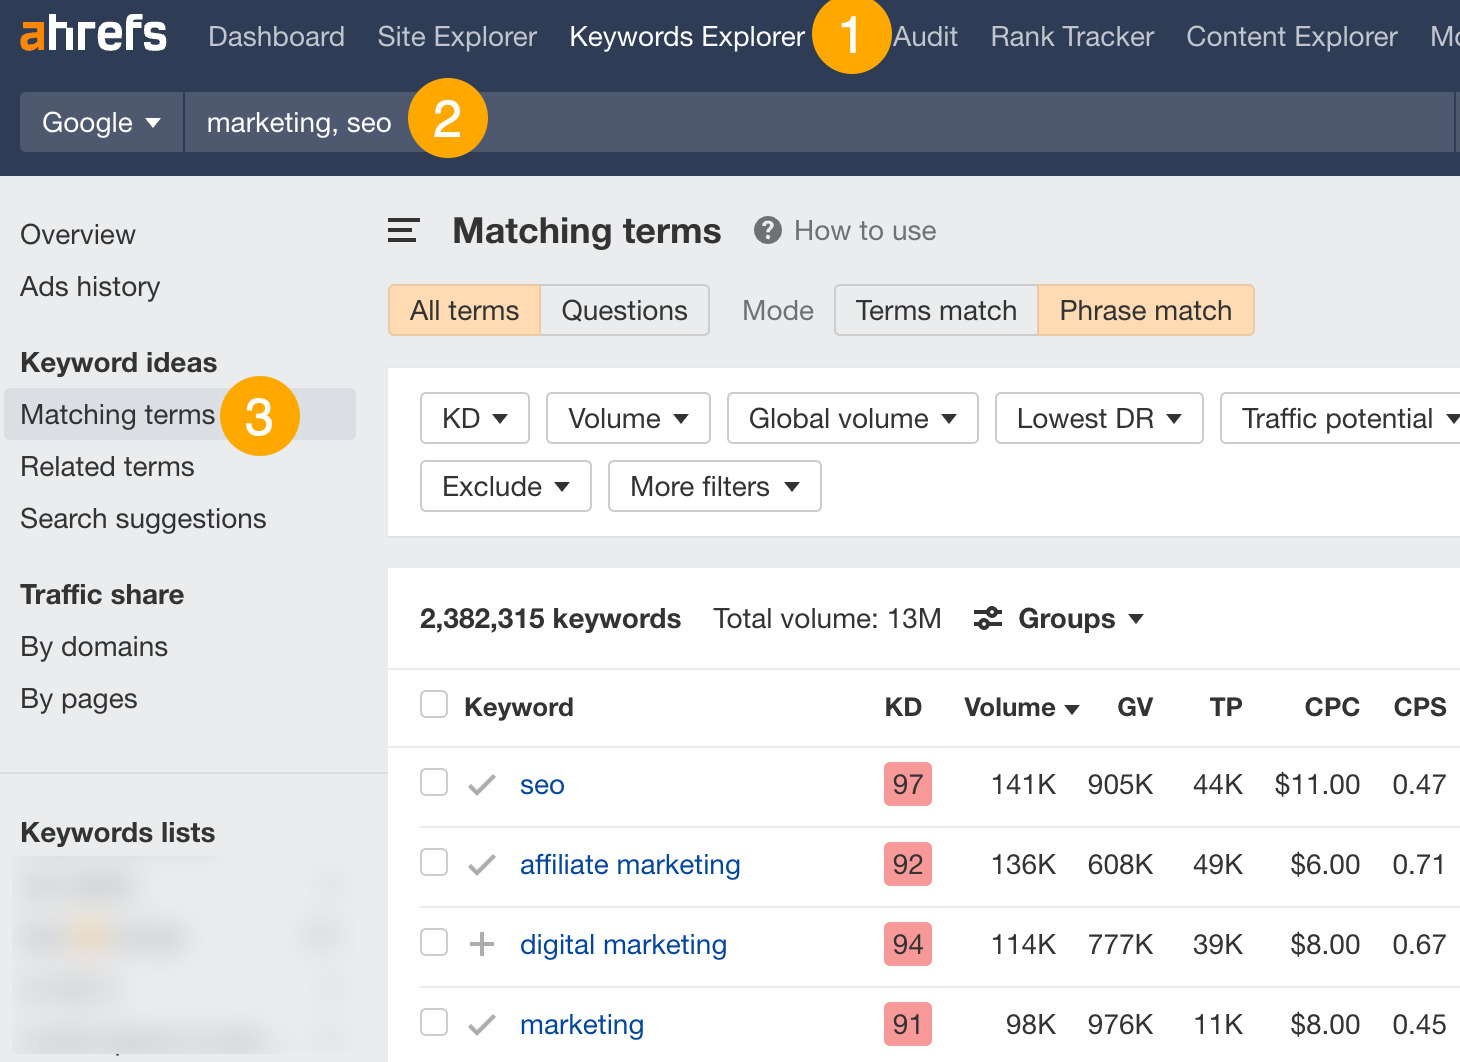Switch to the Questions tab
This screenshot has width=1460, height=1062.
pos(624,310)
